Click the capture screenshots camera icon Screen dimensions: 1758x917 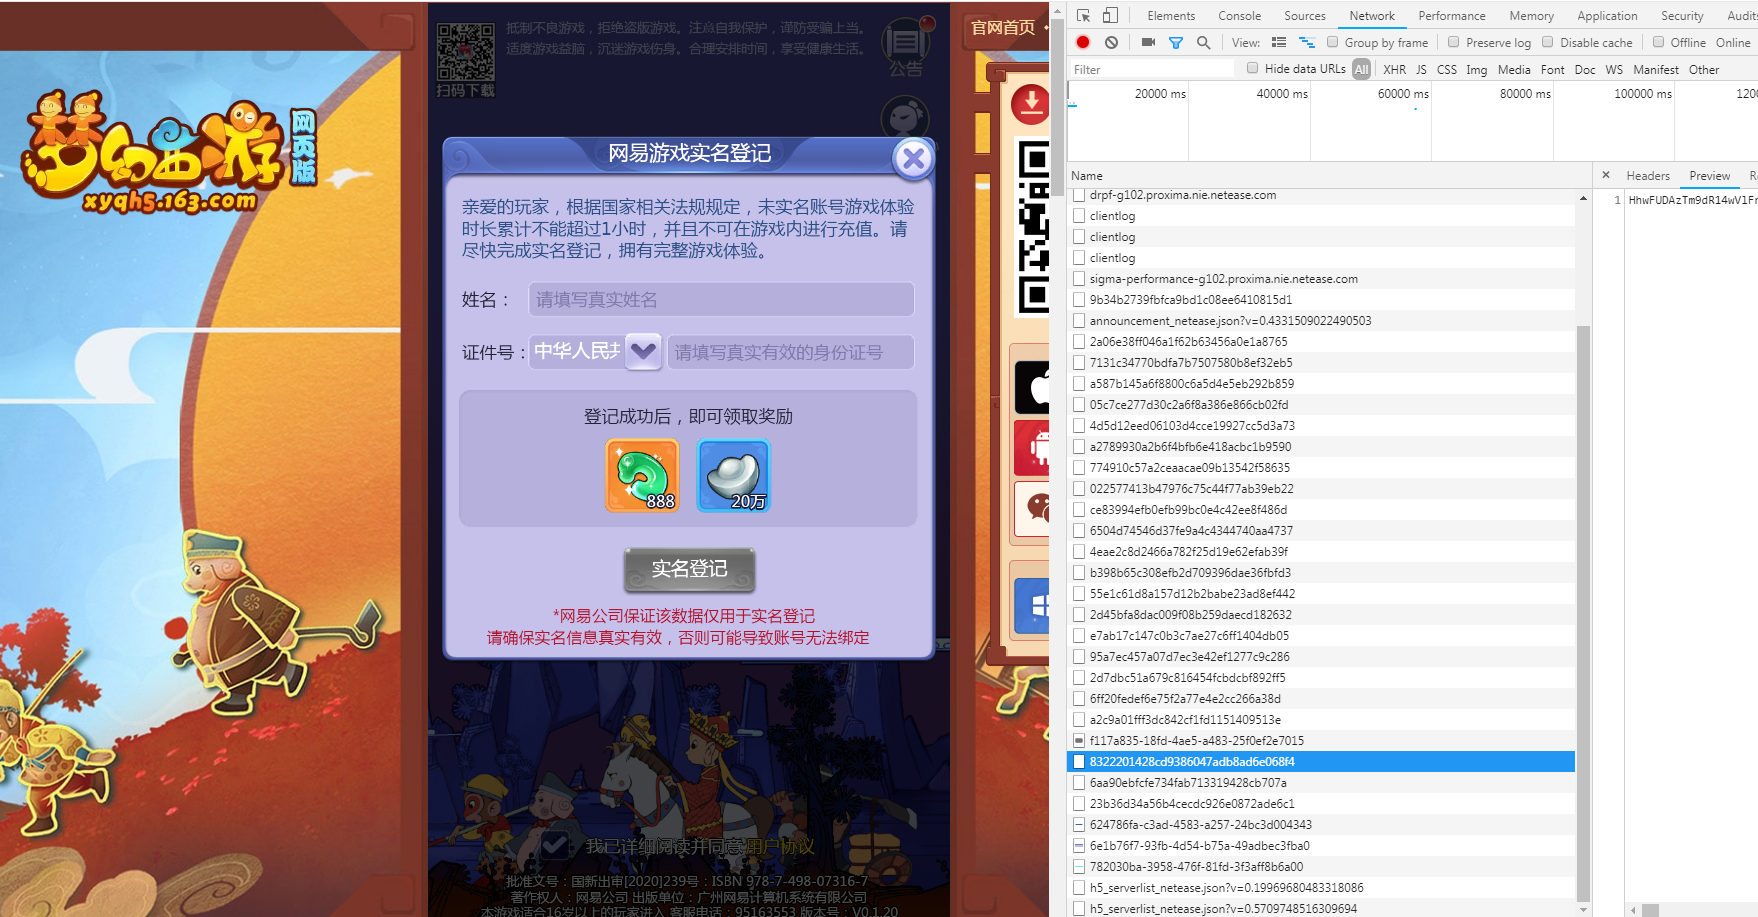coord(1148,42)
